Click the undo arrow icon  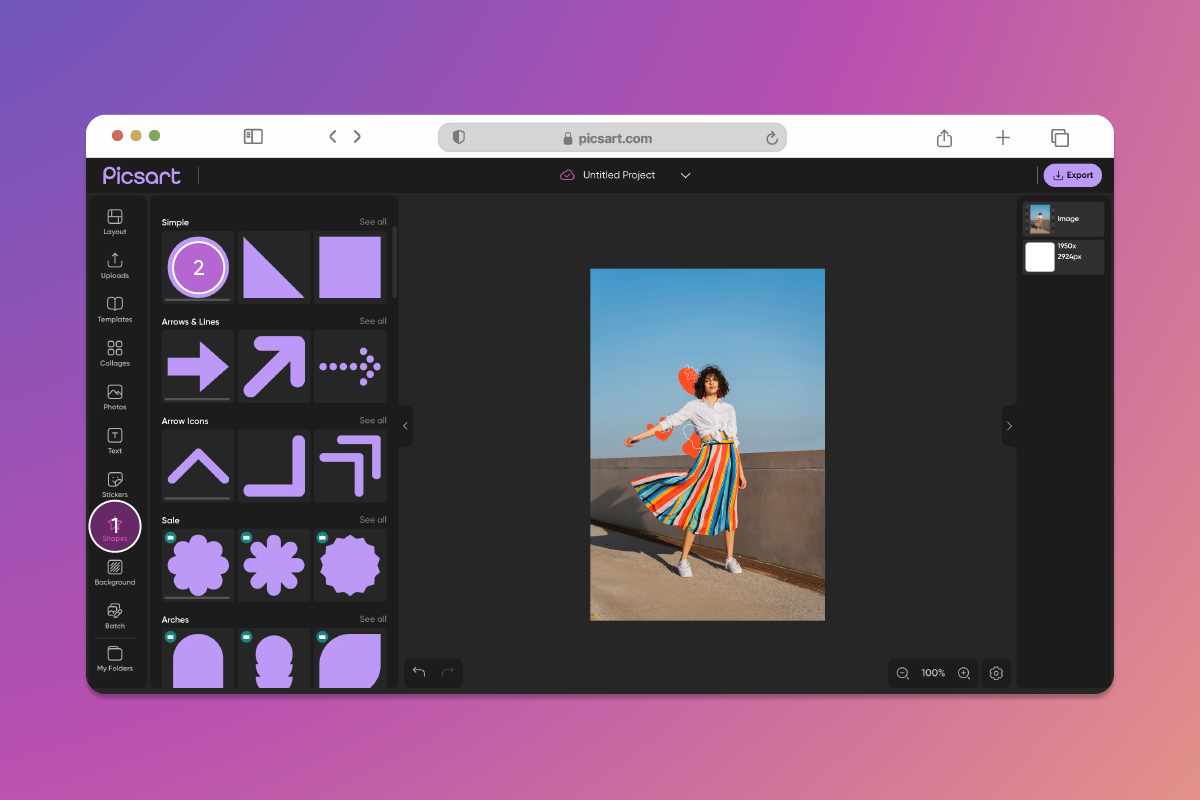(x=419, y=673)
